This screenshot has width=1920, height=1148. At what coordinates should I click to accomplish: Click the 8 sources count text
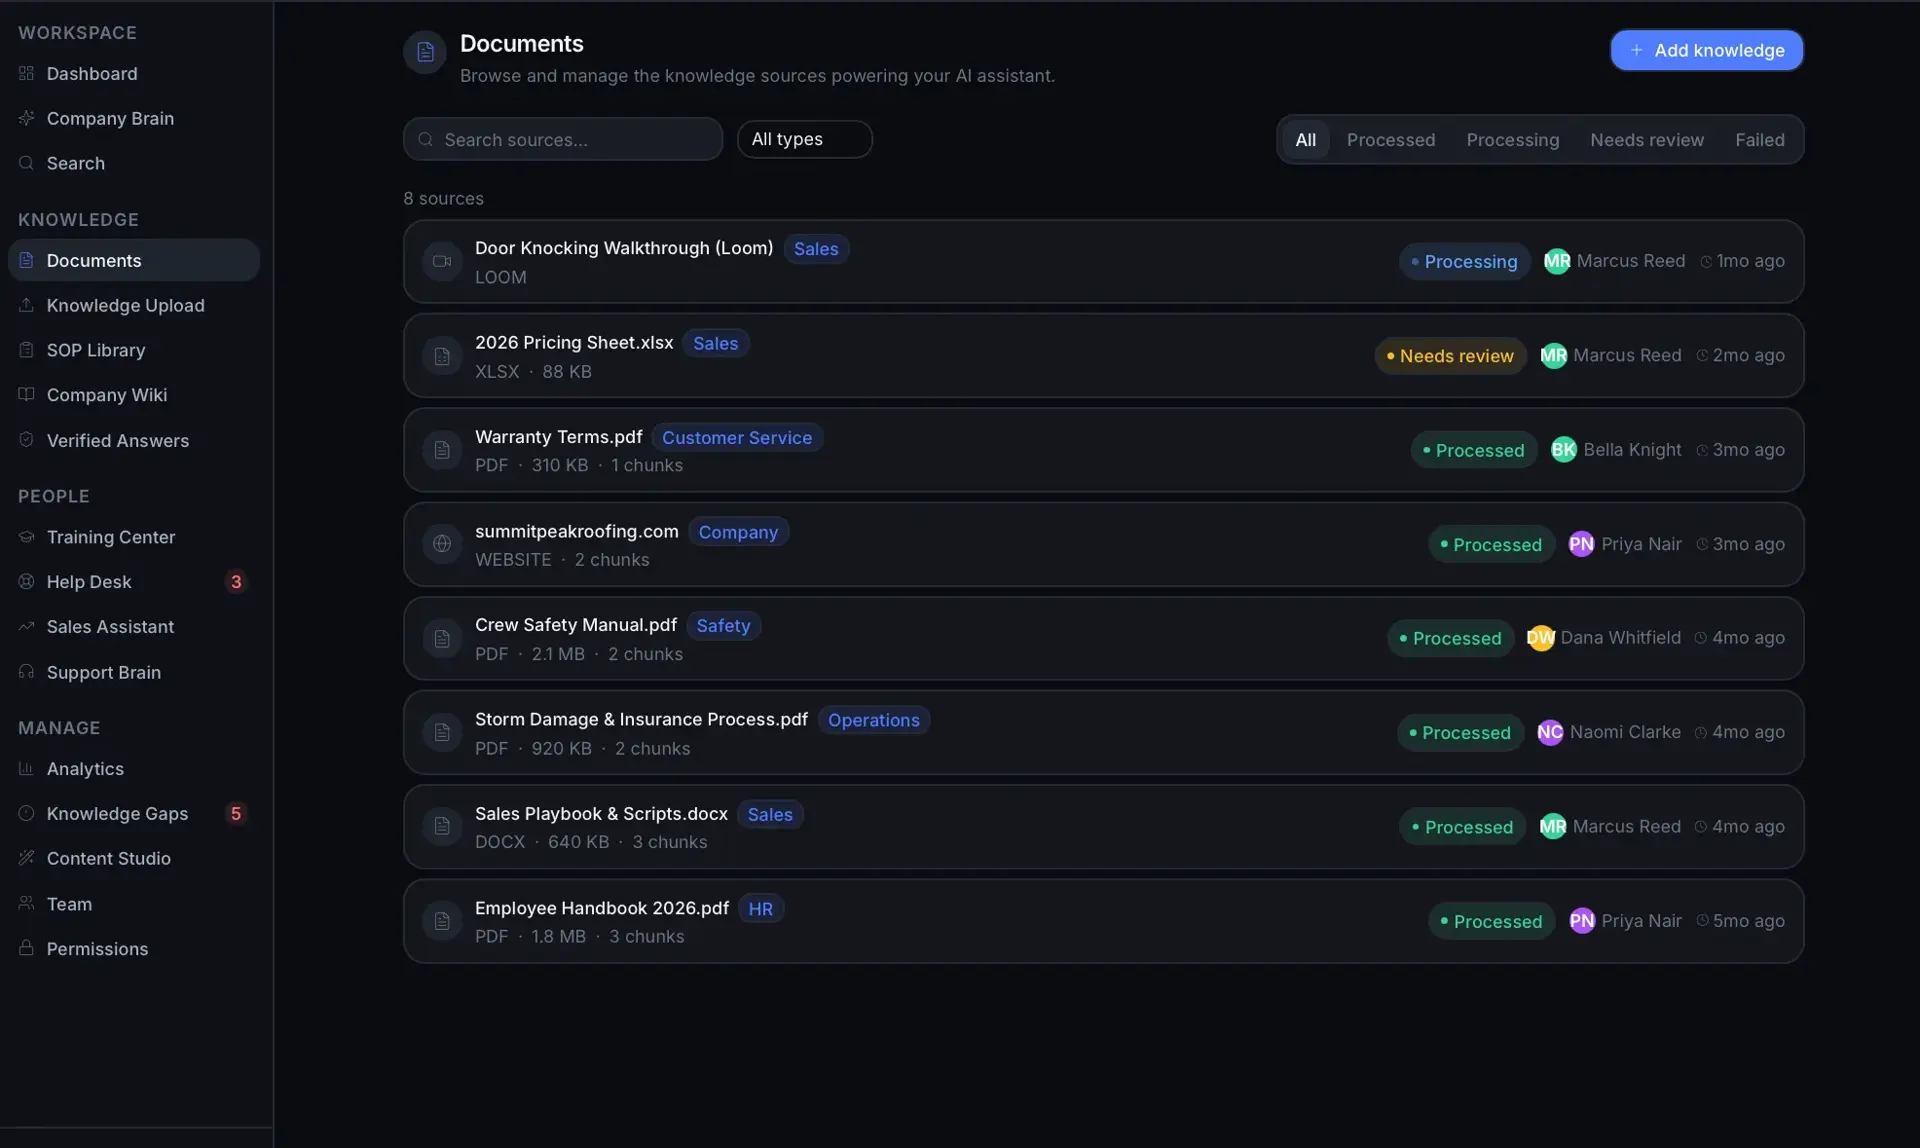pyautogui.click(x=443, y=198)
